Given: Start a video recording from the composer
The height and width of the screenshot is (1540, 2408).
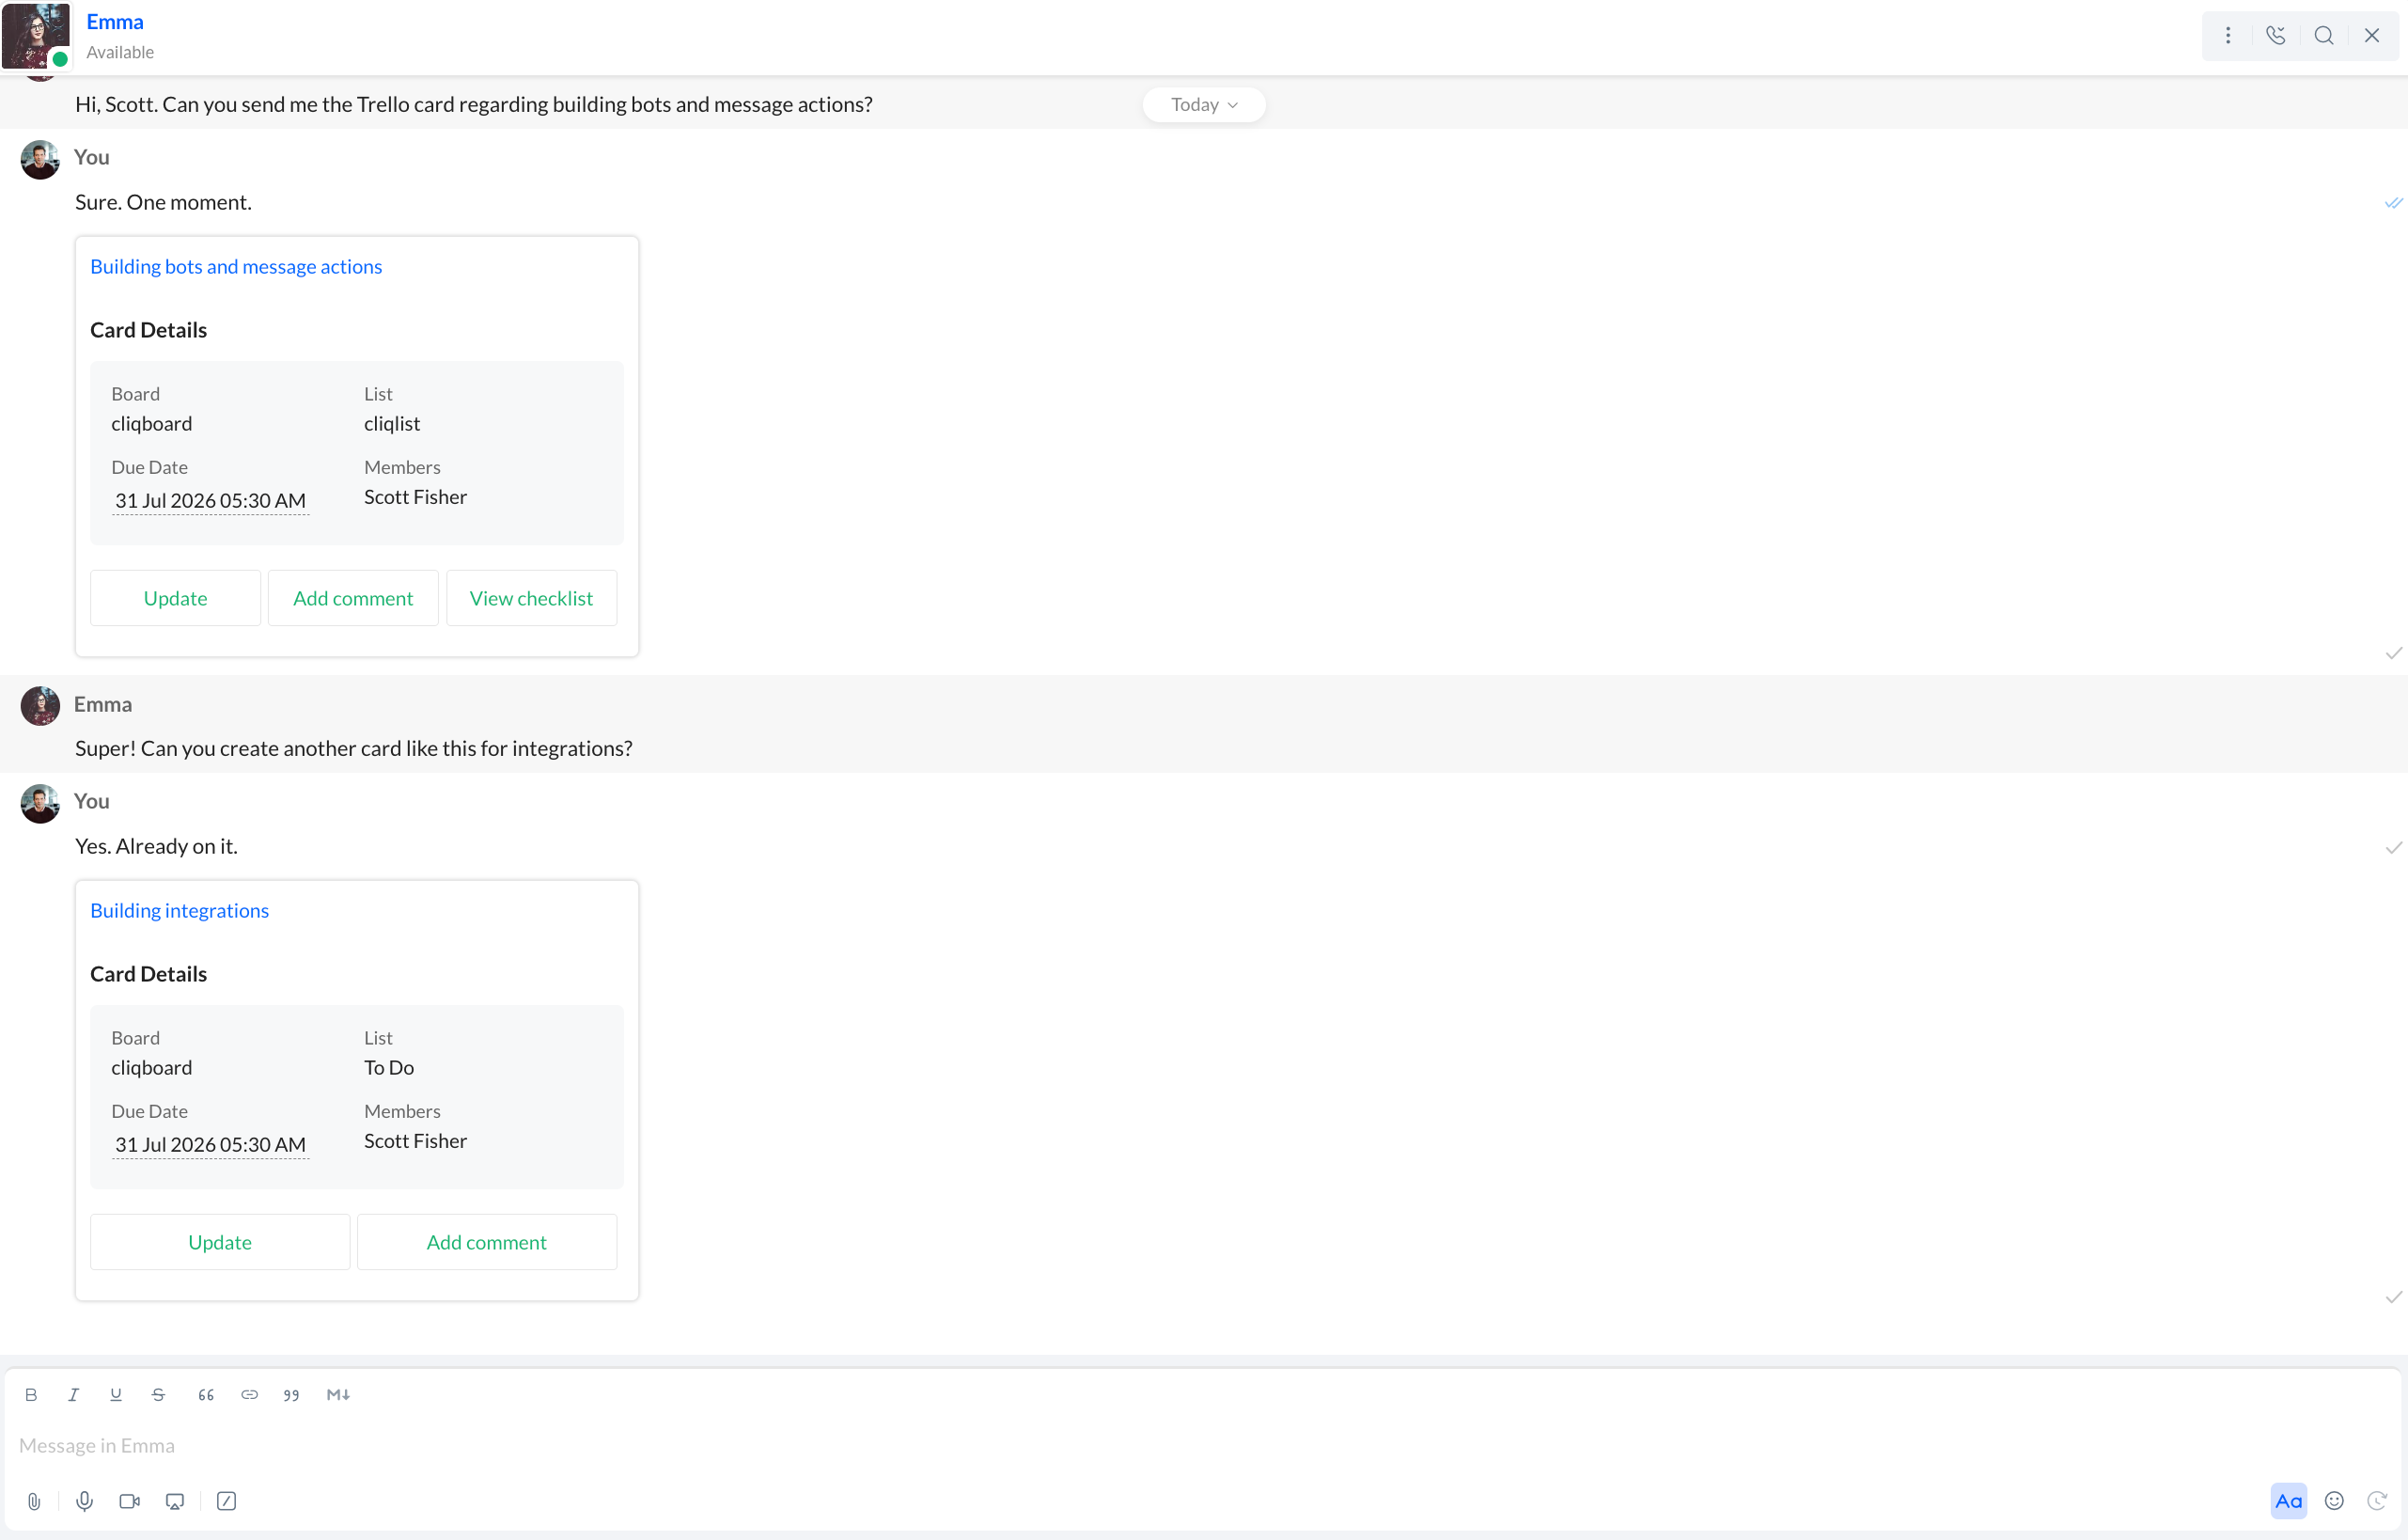Looking at the screenshot, I should 130,1501.
